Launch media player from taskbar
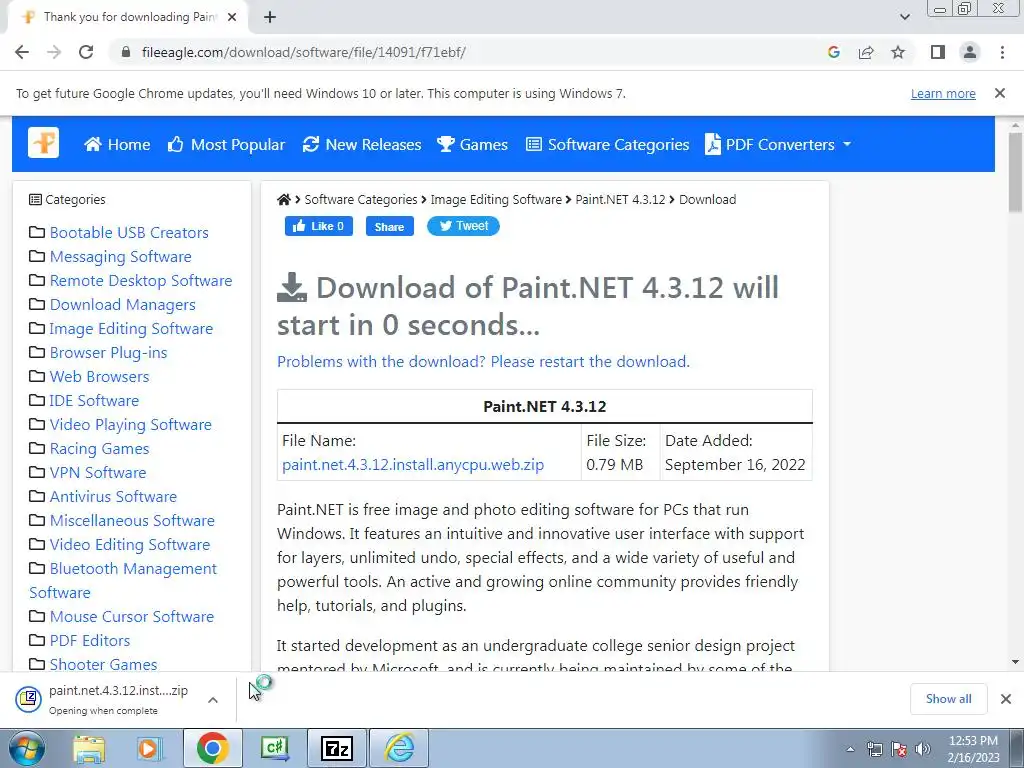The height and width of the screenshot is (768, 1024). click(149, 748)
